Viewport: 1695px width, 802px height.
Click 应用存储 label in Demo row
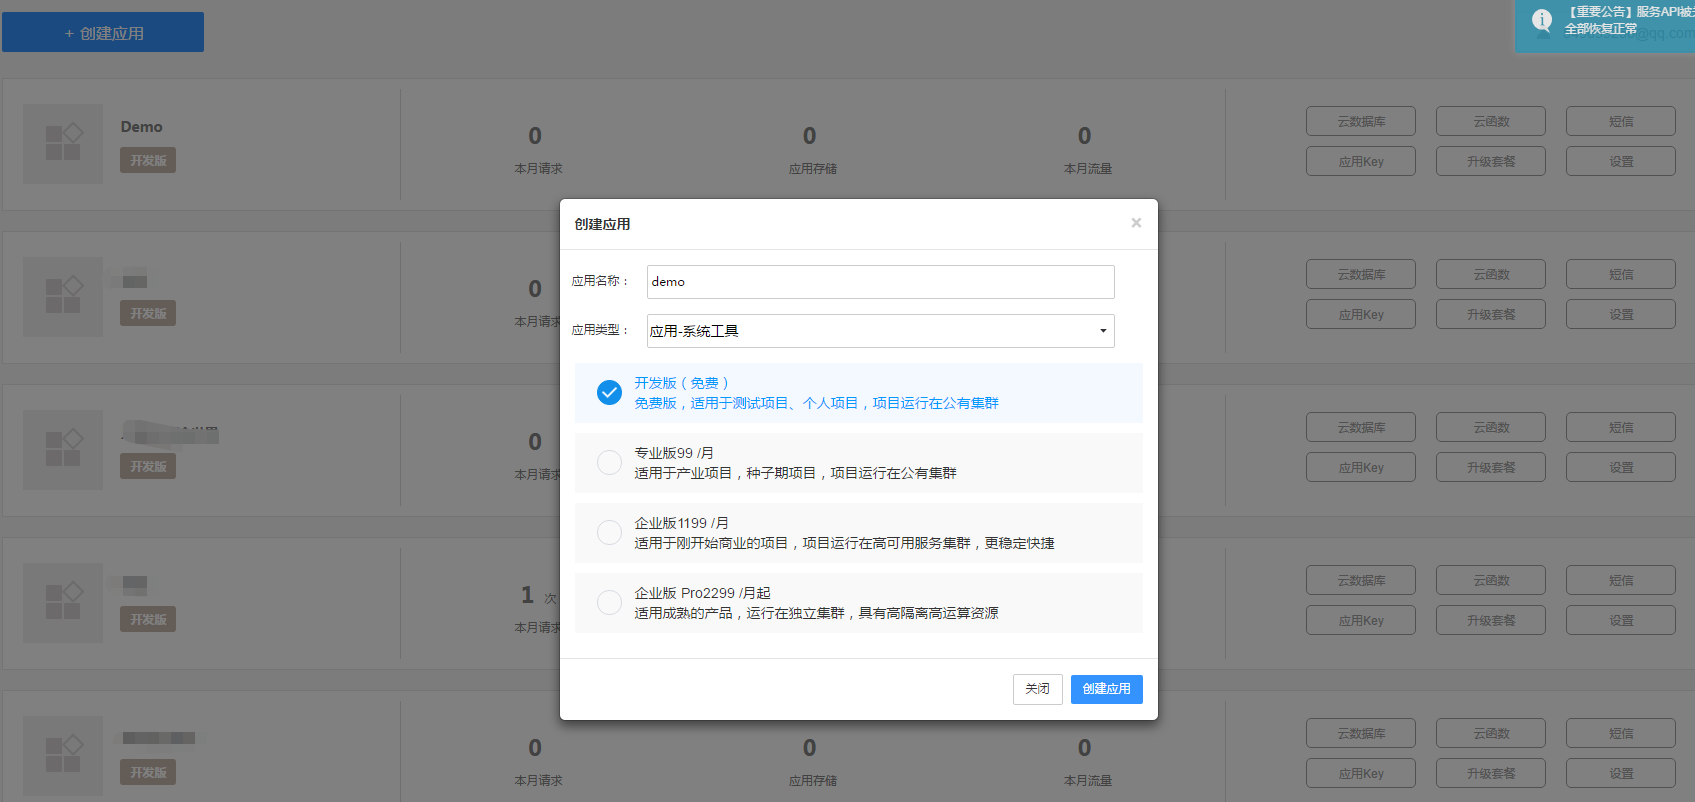point(813,169)
